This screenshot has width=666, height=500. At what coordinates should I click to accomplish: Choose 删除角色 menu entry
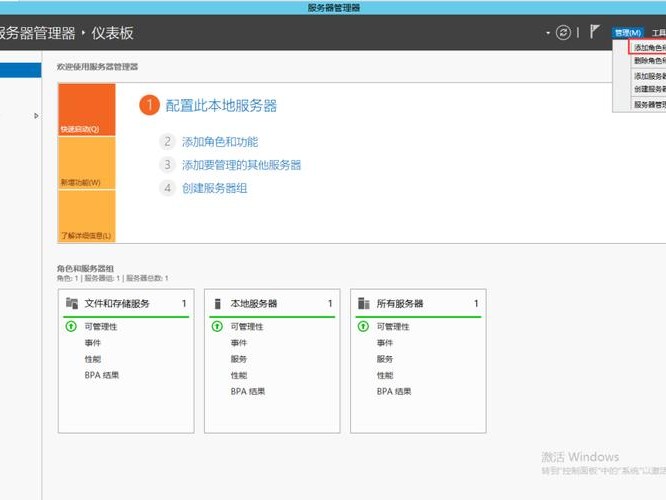coord(649,61)
